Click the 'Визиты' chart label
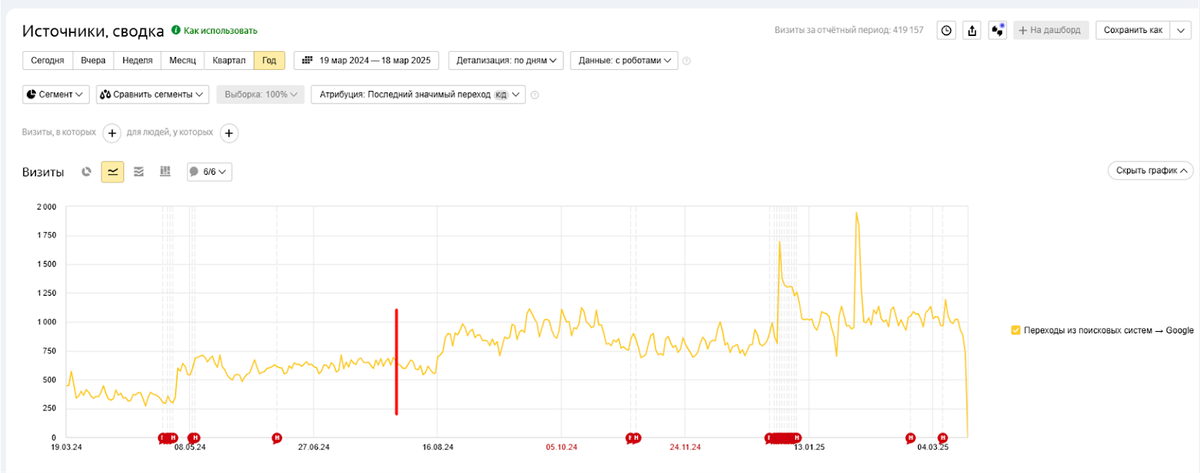 click(43, 172)
